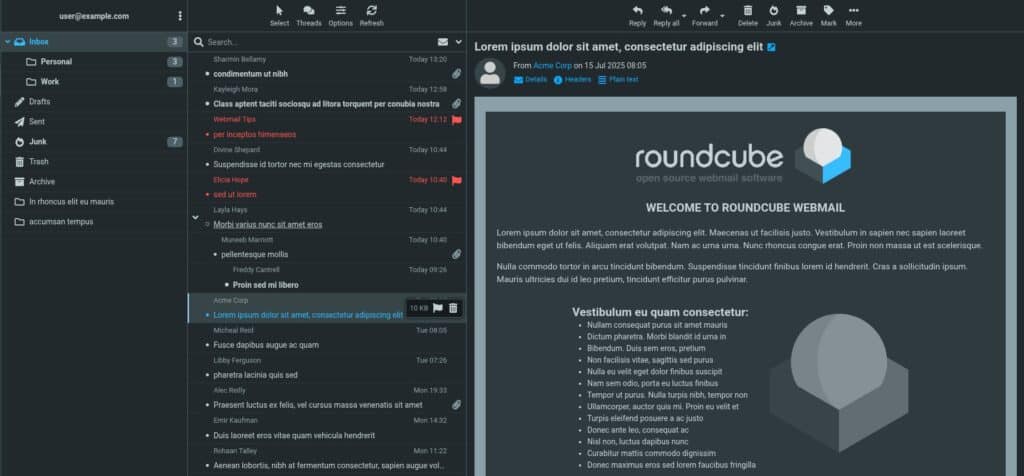Image resolution: width=1024 pixels, height=476 pixels.
Task: Archive the current message
Action: 801,16
